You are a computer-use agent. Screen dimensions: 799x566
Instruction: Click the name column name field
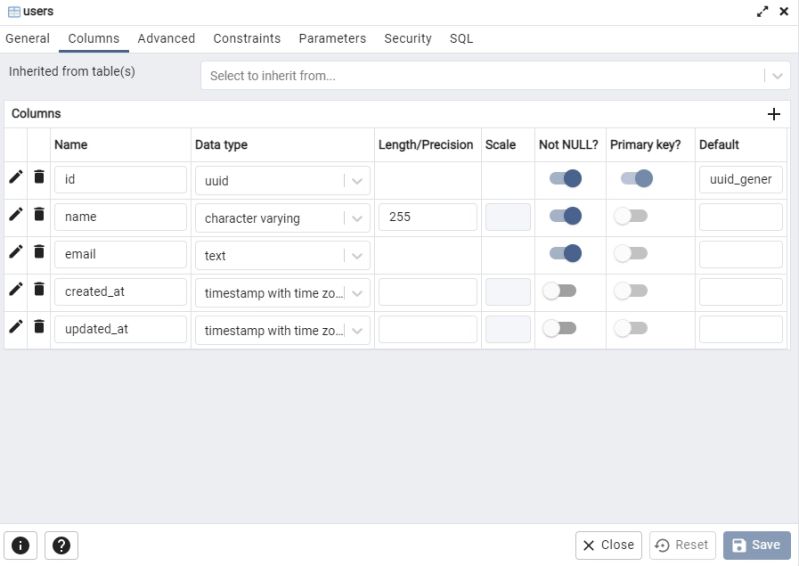tap(120, 217)
